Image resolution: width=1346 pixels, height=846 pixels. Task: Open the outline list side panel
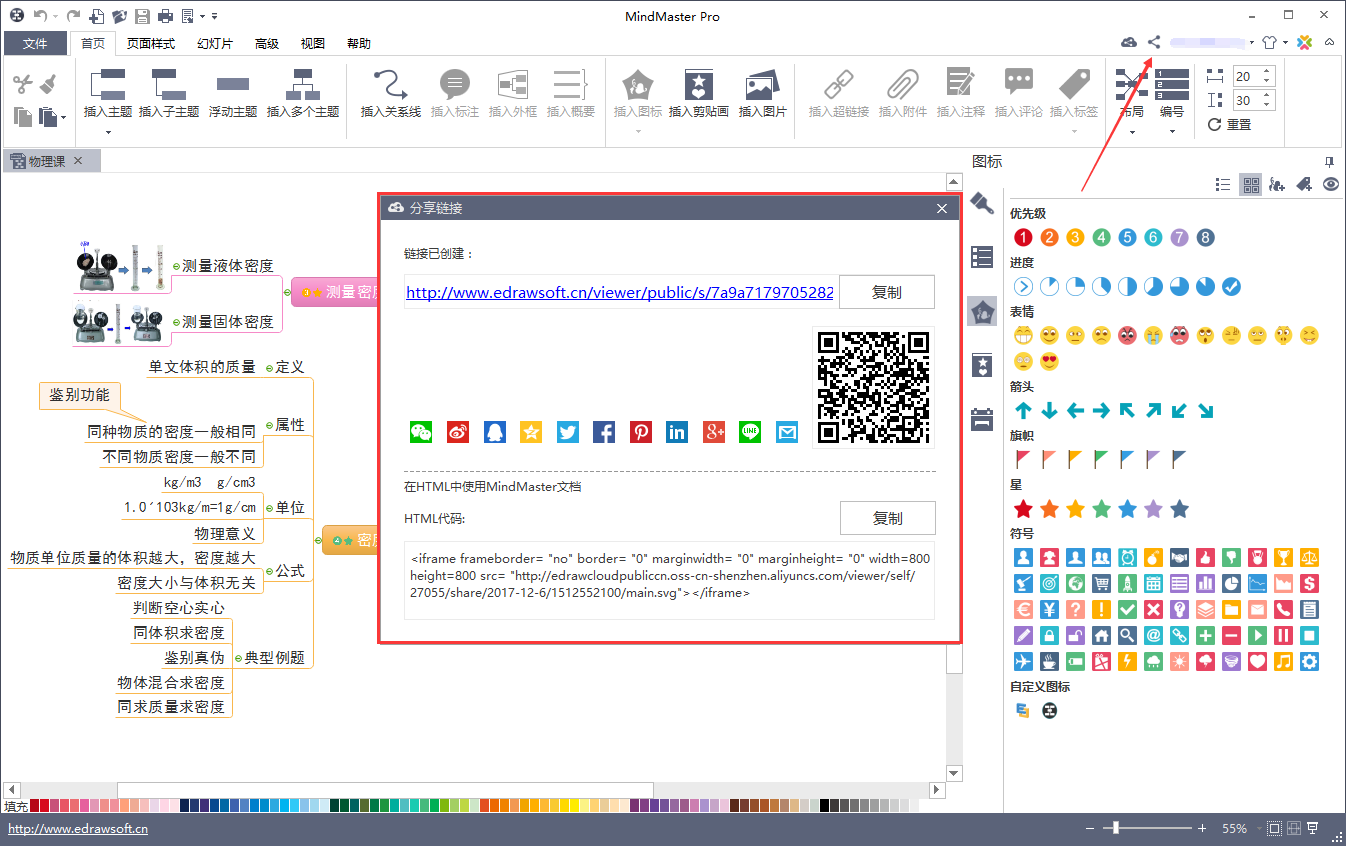click(x=982, y=257)
